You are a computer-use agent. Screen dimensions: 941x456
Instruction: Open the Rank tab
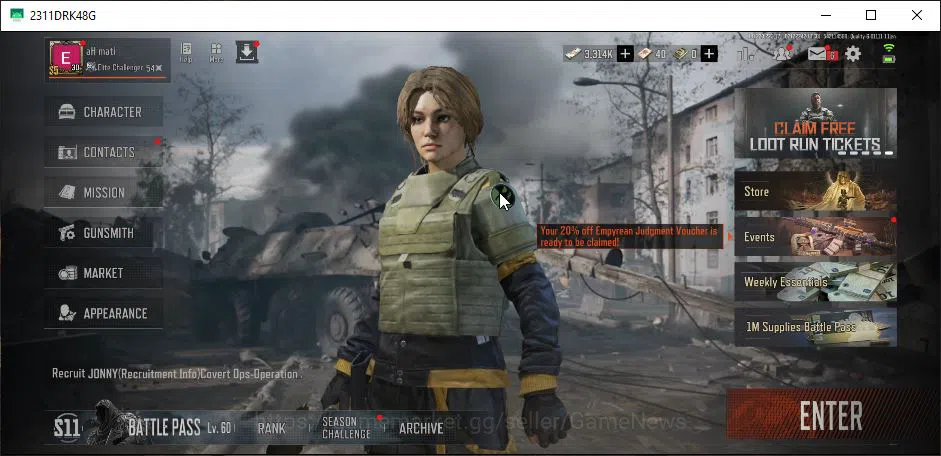[271, 428]
